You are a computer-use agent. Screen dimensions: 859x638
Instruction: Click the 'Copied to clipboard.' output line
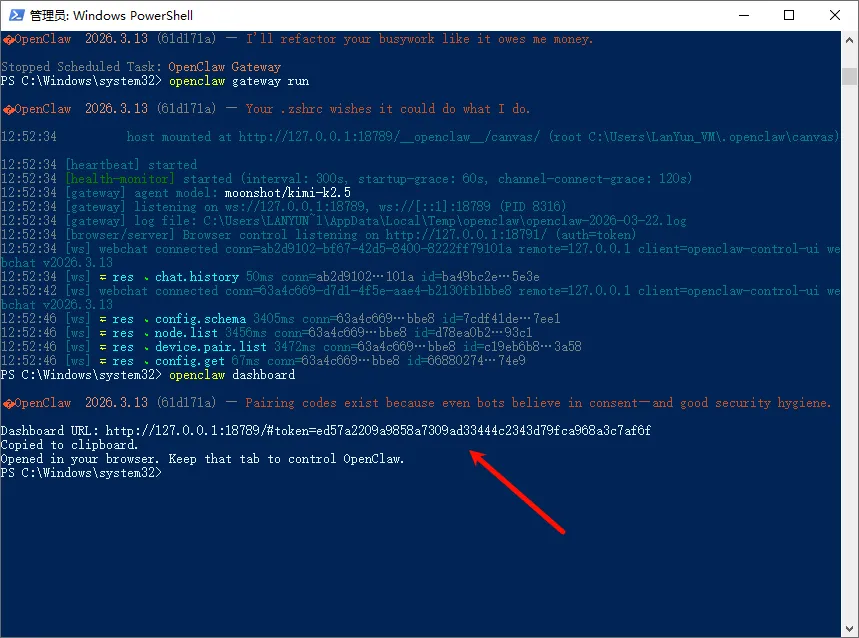tap(69, 445)
